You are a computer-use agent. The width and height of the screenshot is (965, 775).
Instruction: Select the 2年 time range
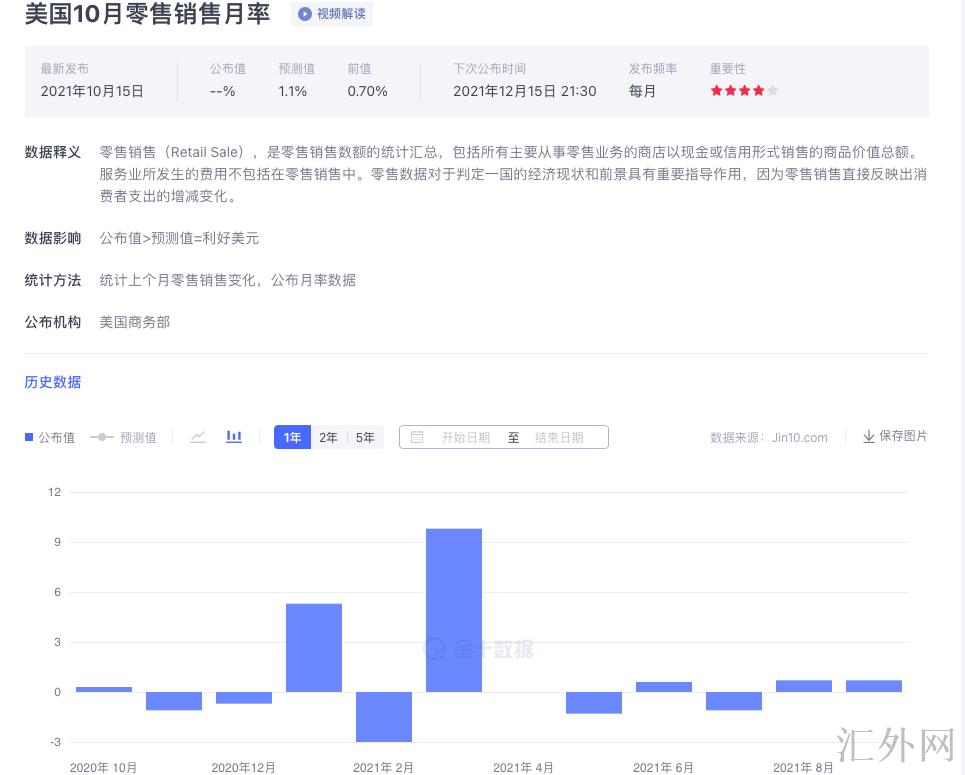[328, 437]
